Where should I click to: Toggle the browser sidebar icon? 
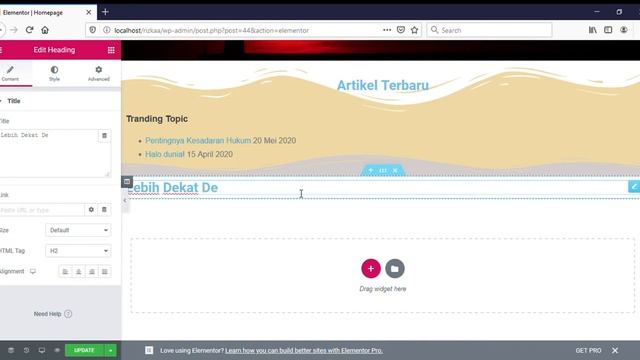coord(608,30)
